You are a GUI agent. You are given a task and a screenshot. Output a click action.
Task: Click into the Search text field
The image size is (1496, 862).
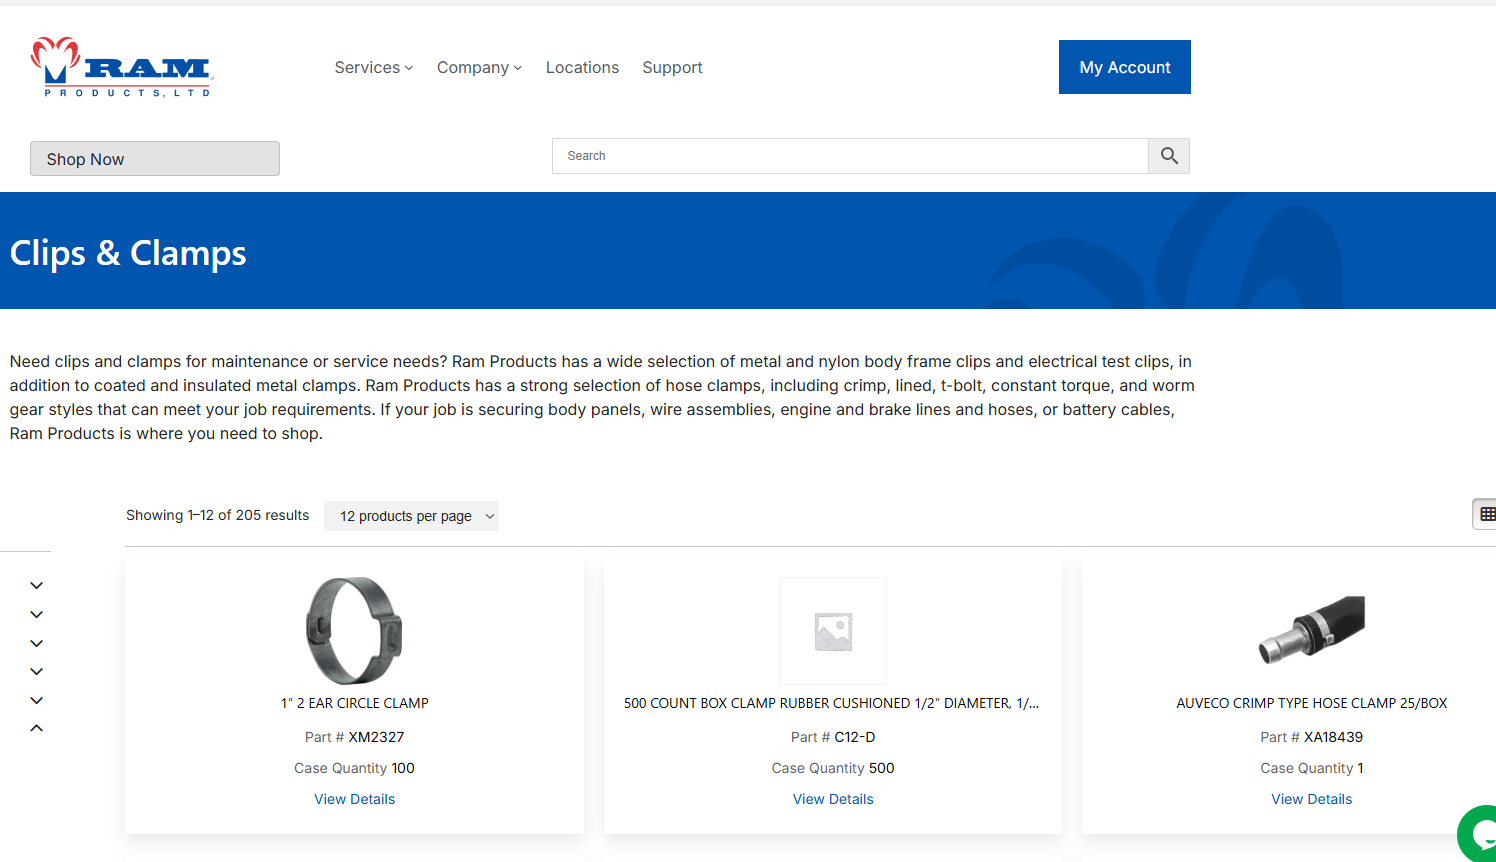tap(850, 156)
